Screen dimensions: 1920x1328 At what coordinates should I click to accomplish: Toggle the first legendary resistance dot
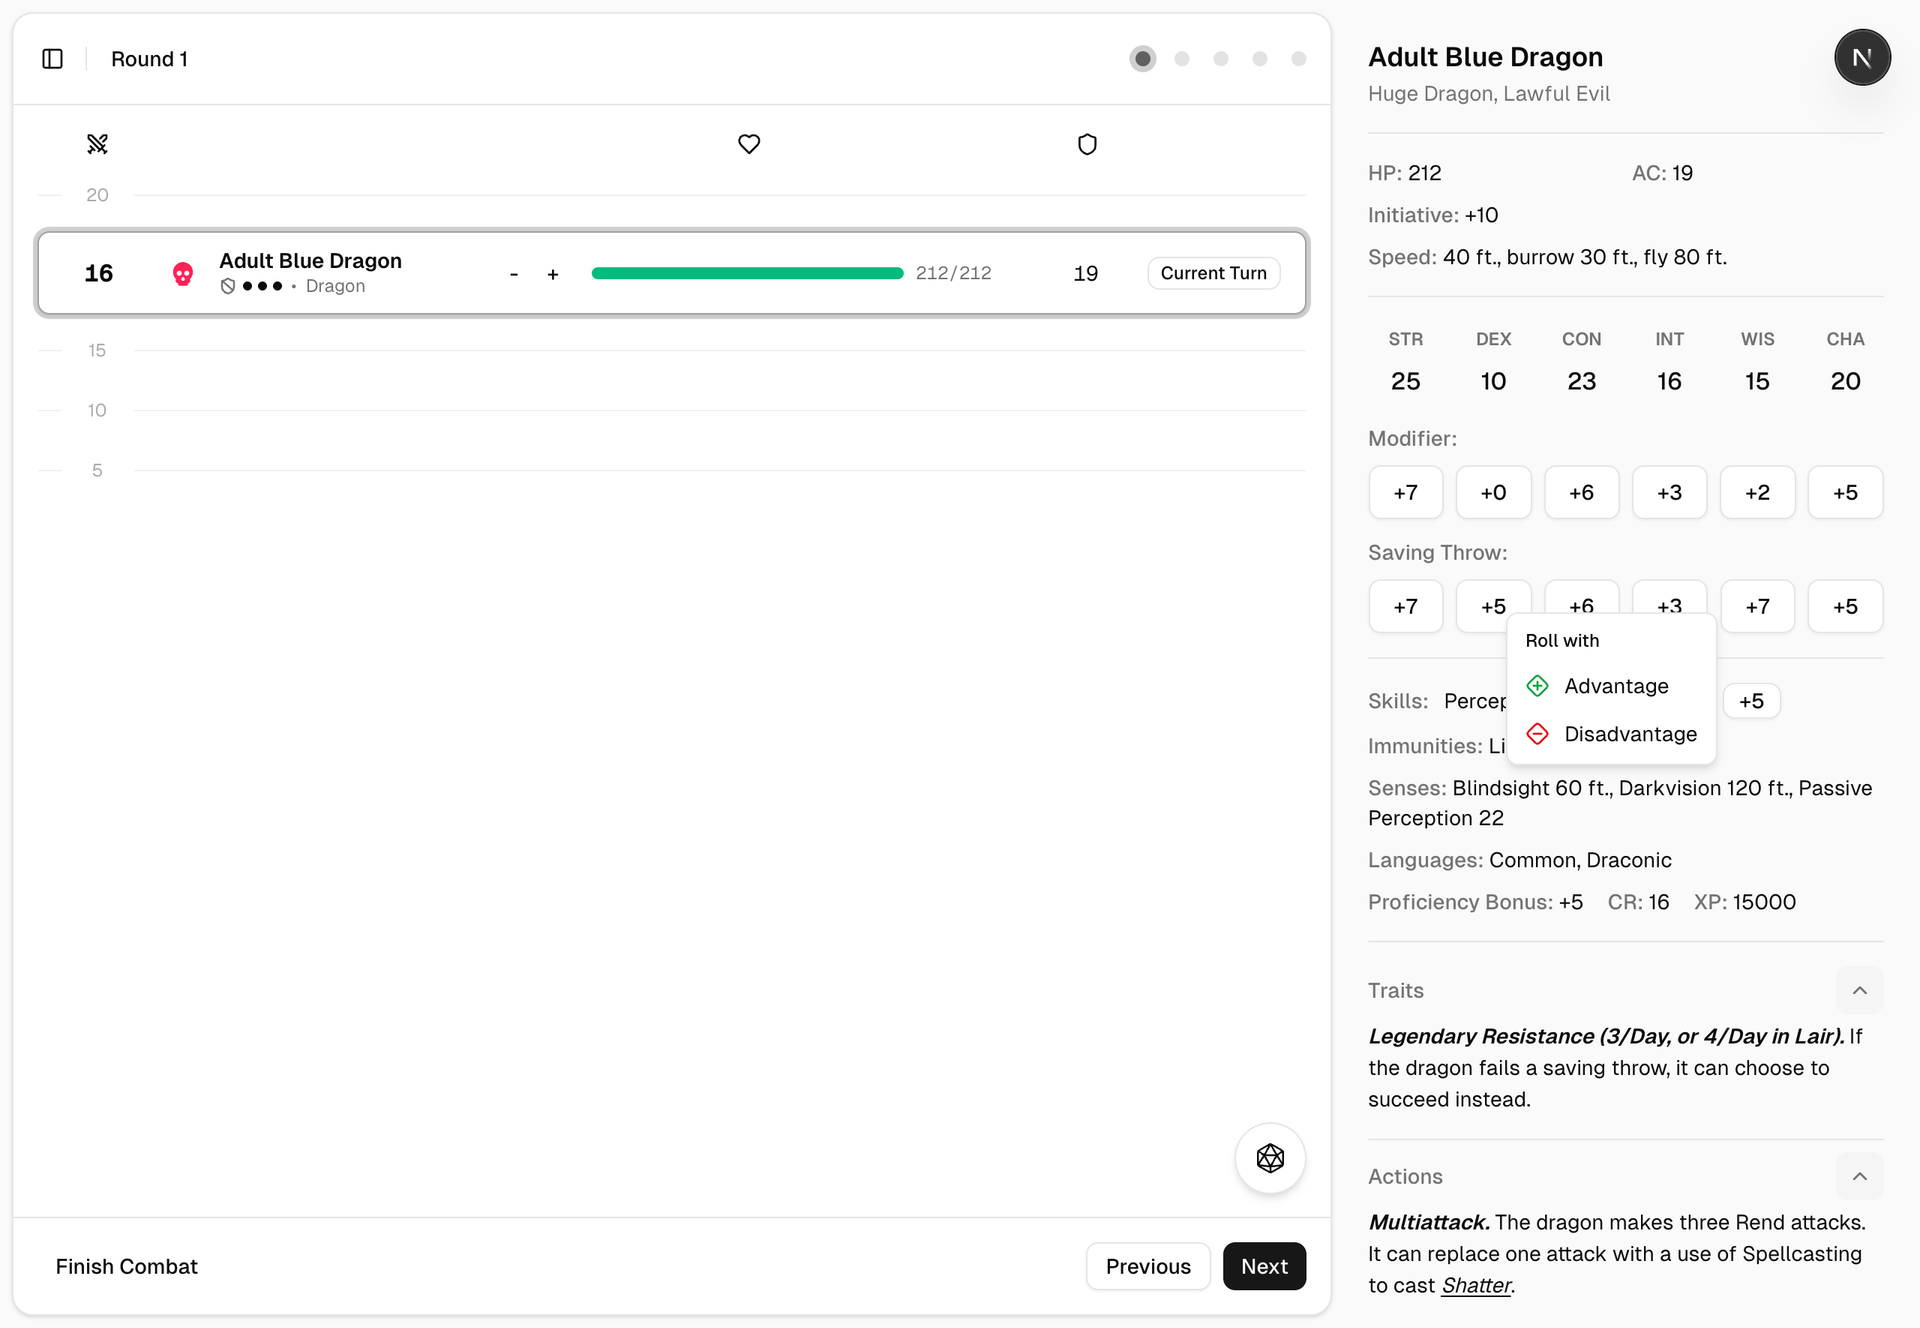click(248, 286)
